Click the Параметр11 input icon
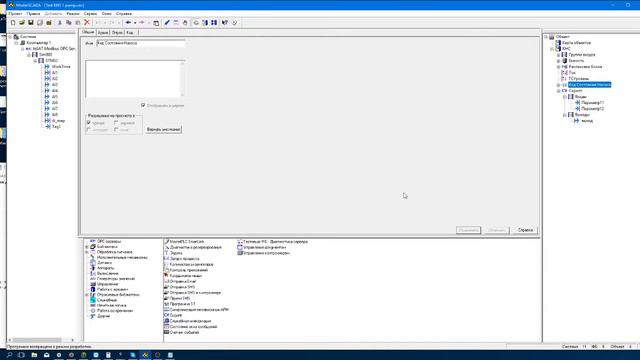 577,103
